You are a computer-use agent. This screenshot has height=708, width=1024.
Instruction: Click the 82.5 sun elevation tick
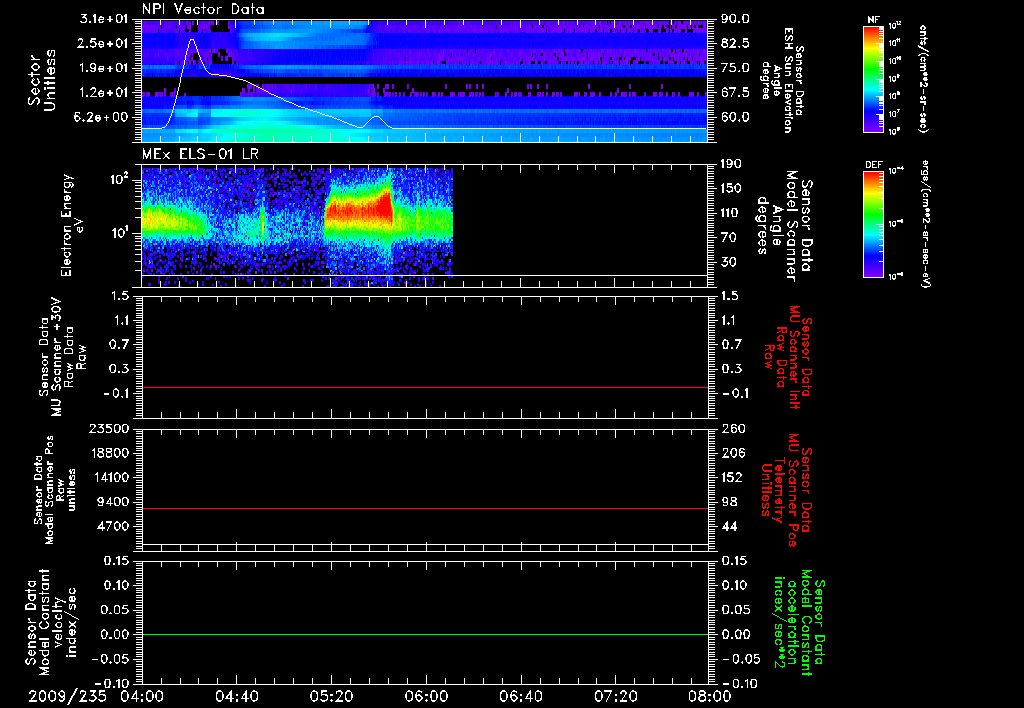pos(735,43)
